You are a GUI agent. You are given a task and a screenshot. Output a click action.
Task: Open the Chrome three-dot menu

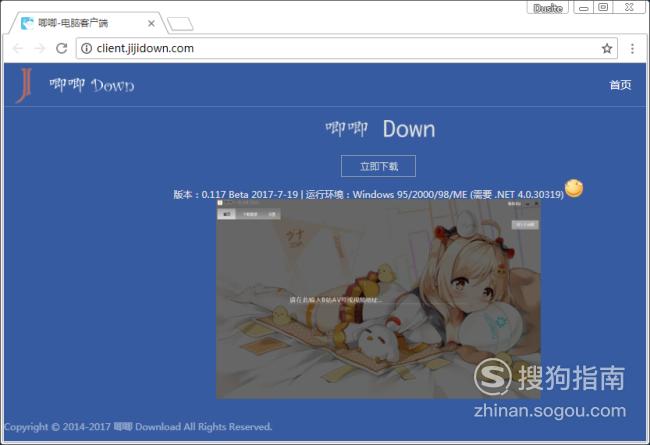(x=632, y=49)
